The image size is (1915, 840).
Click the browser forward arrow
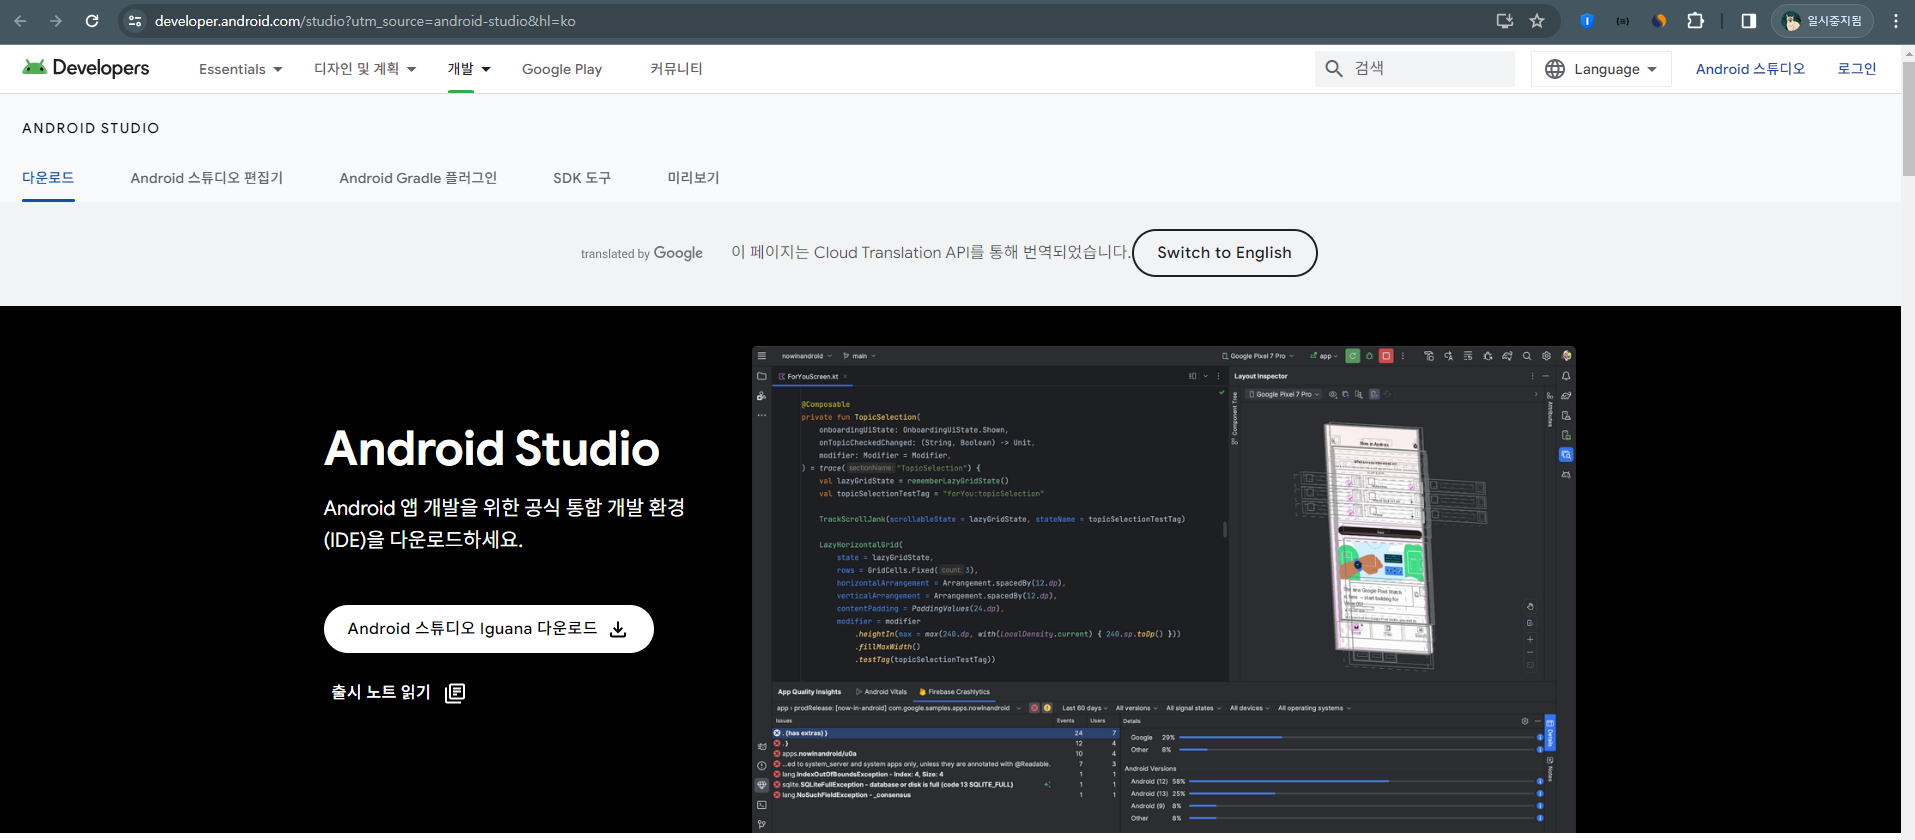pyautogui.click(x=56, y=21)
